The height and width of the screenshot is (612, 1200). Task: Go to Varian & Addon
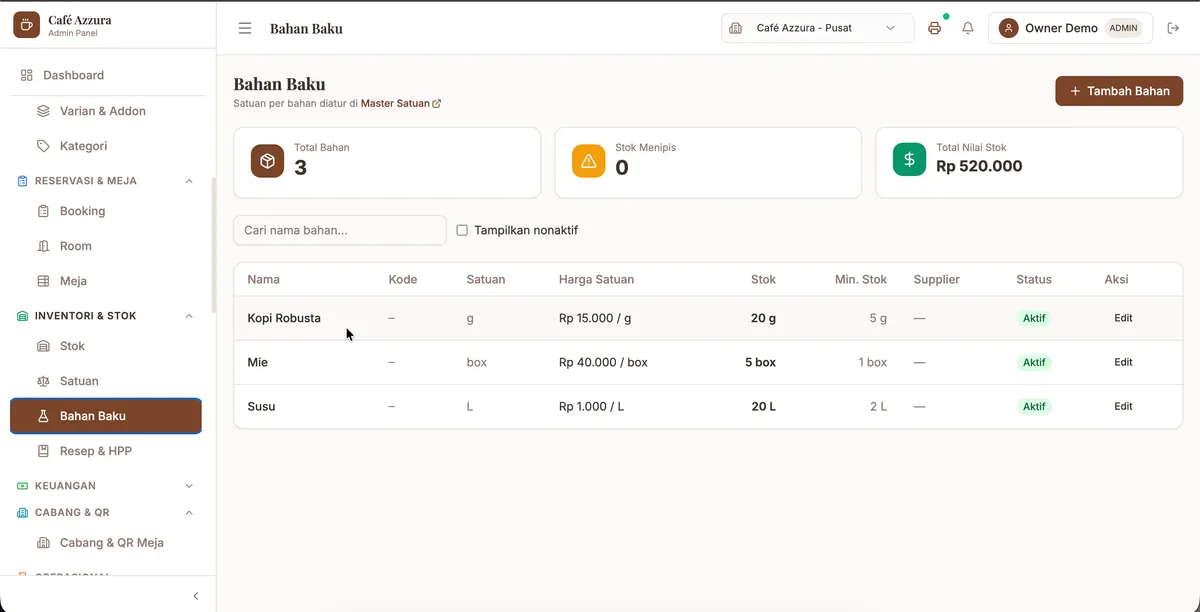coord(106,111)
